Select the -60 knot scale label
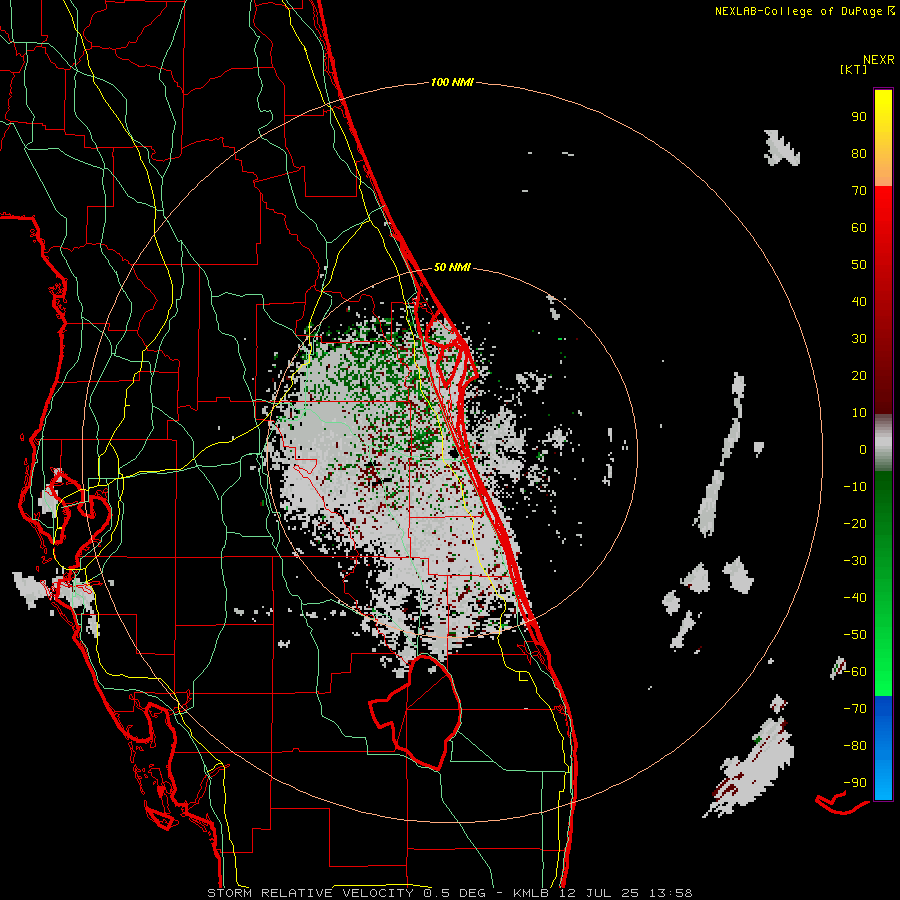The width and height of the screenshot is (900, 900). [855, 672]
